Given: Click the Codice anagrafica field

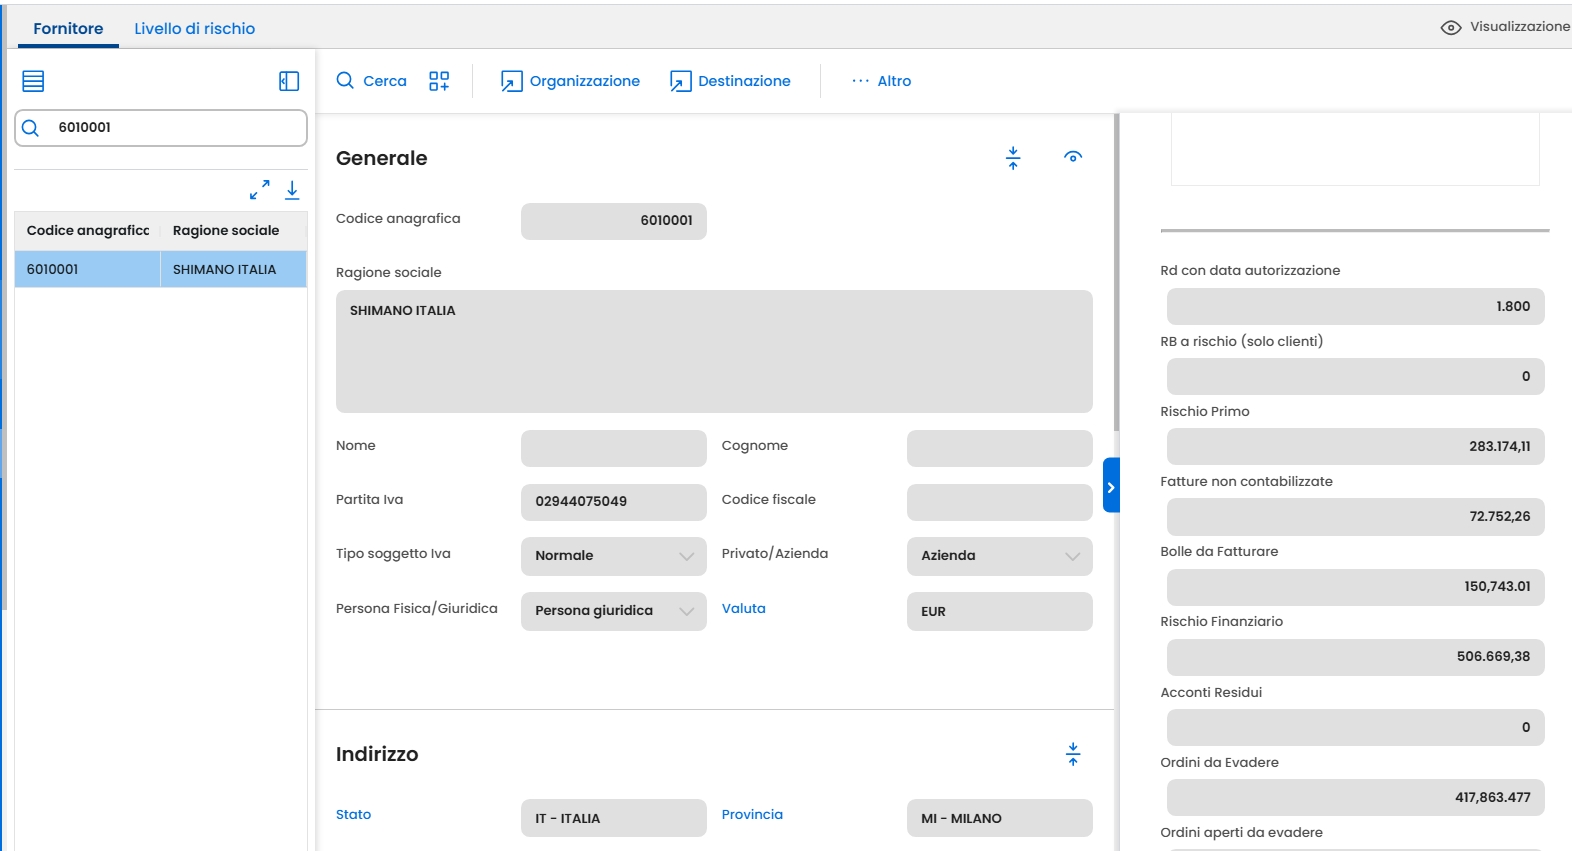Looking at the screenshot, I should pos(614,221).
